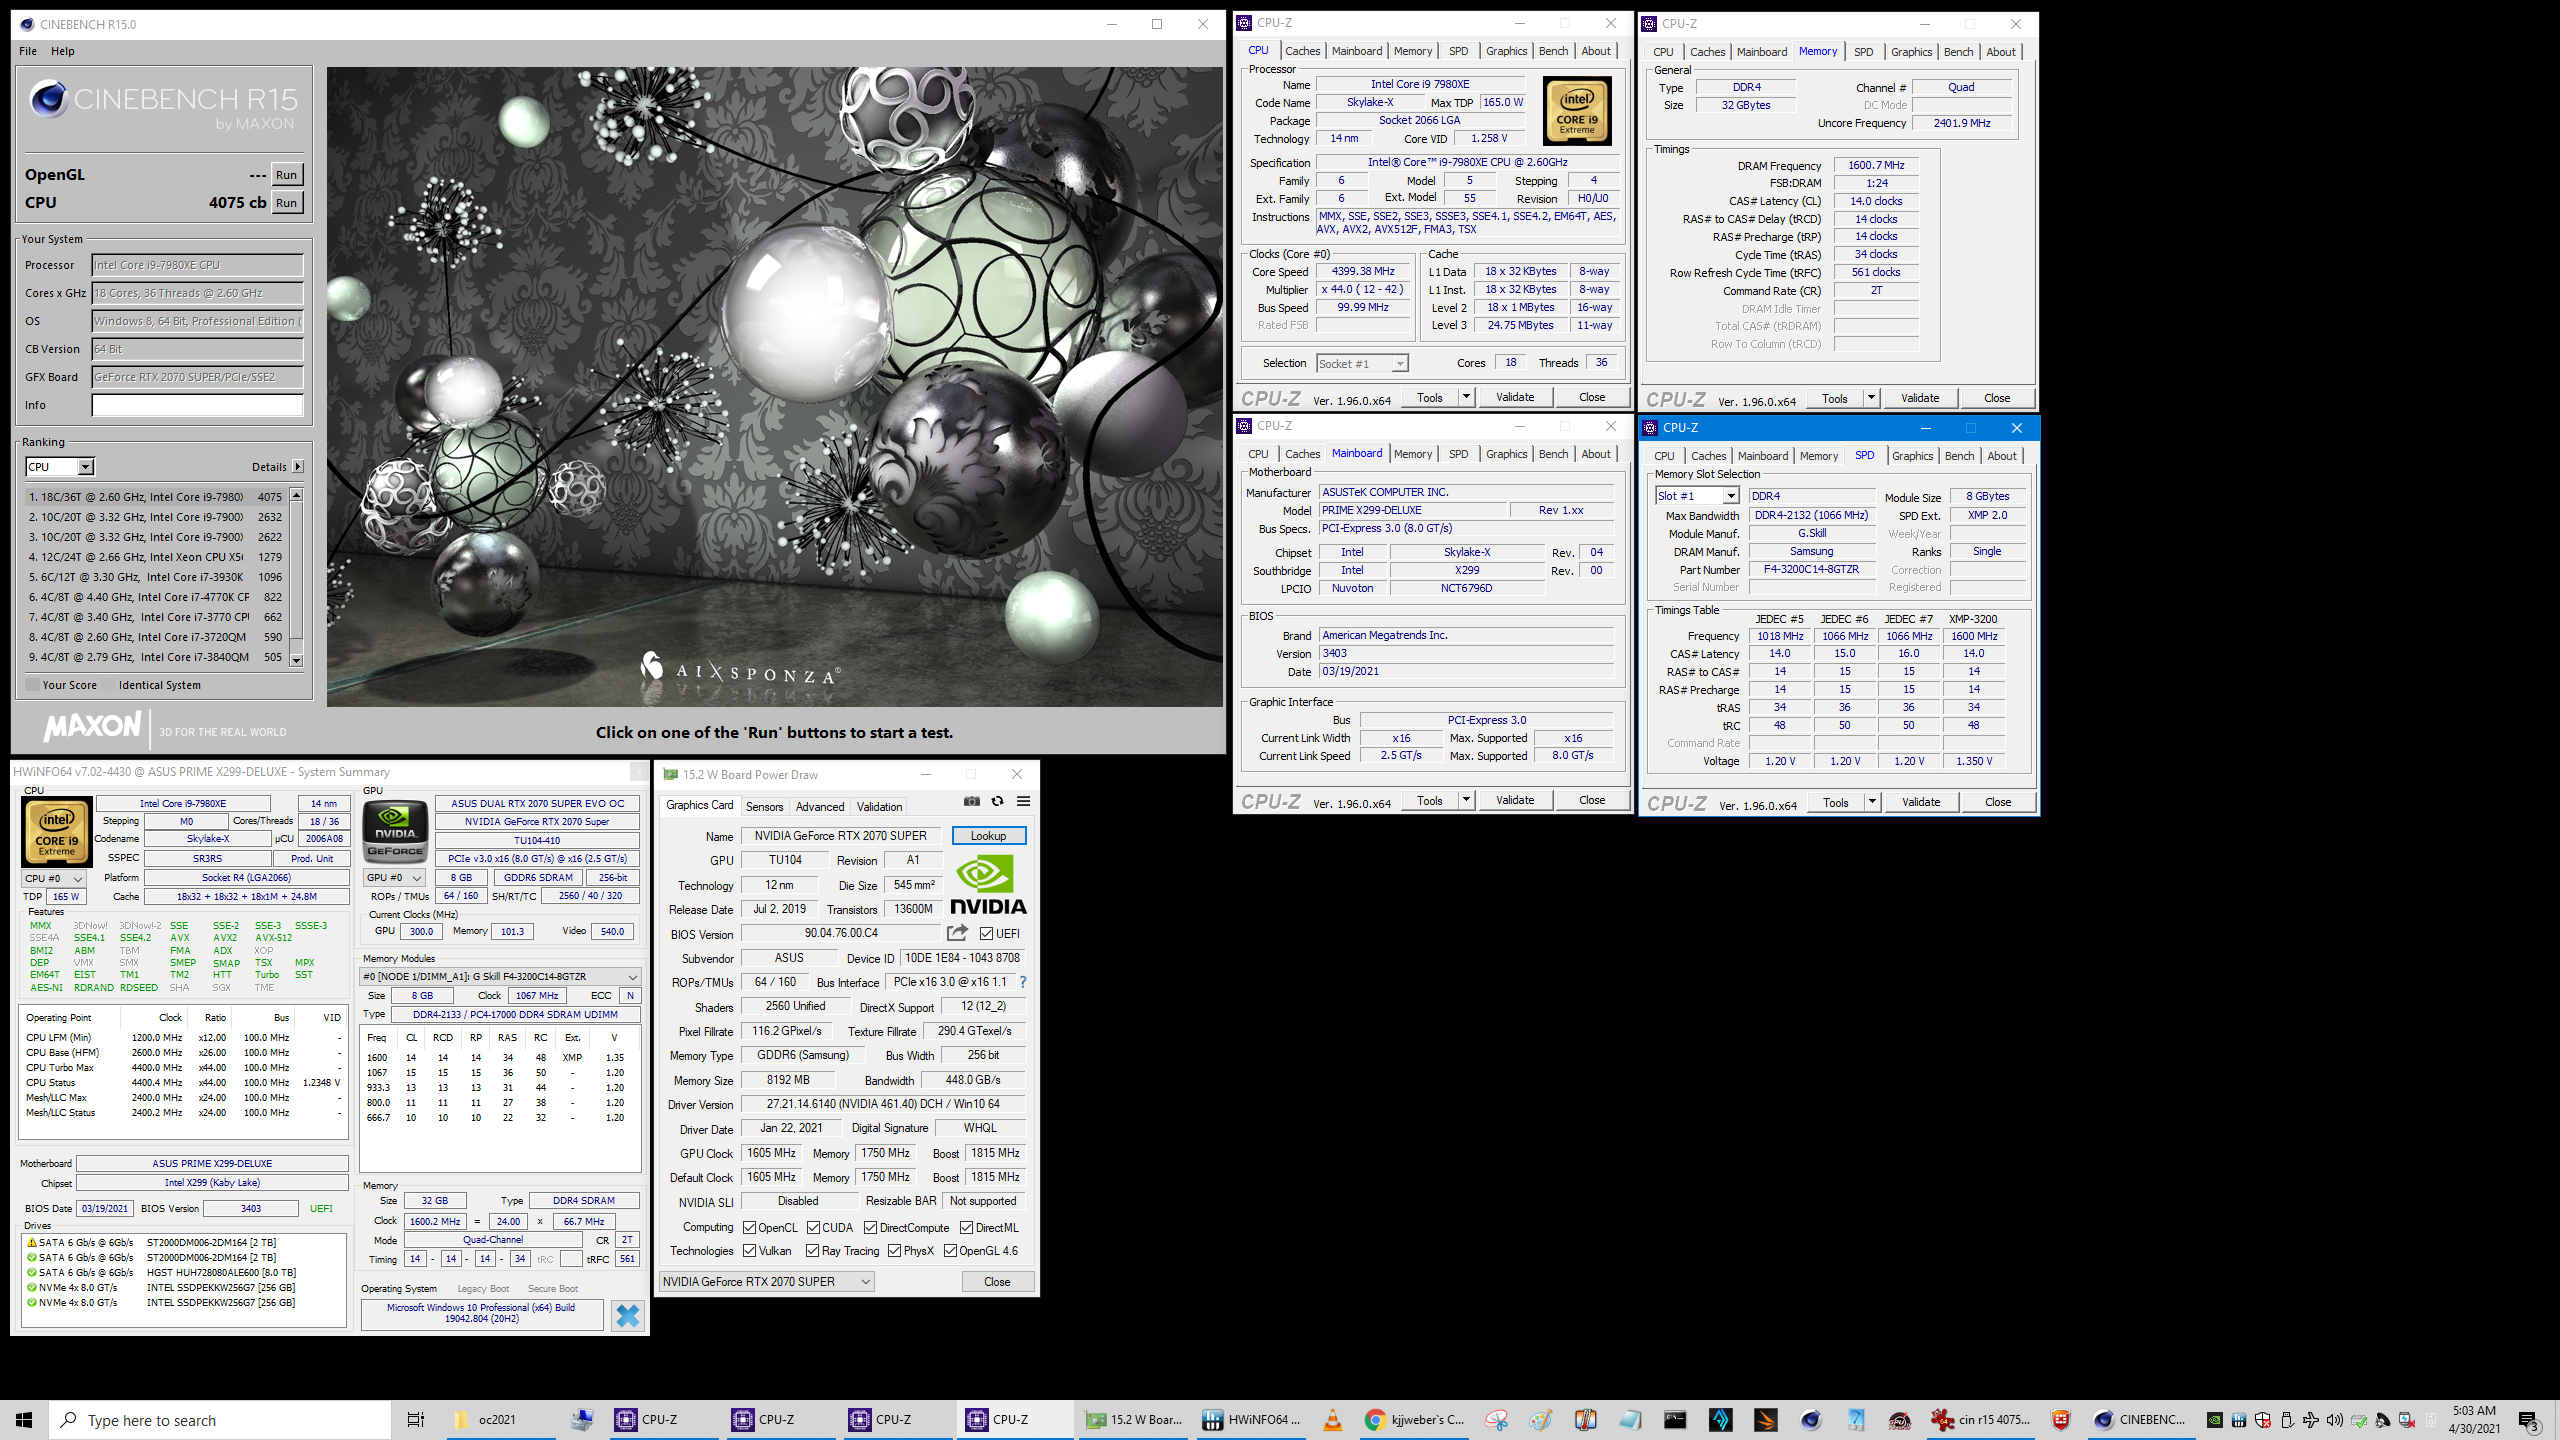Click Tools button in CPU-Z Mainboard window
Viewport: 2560px width, 1440px height.
(1430, 800)
